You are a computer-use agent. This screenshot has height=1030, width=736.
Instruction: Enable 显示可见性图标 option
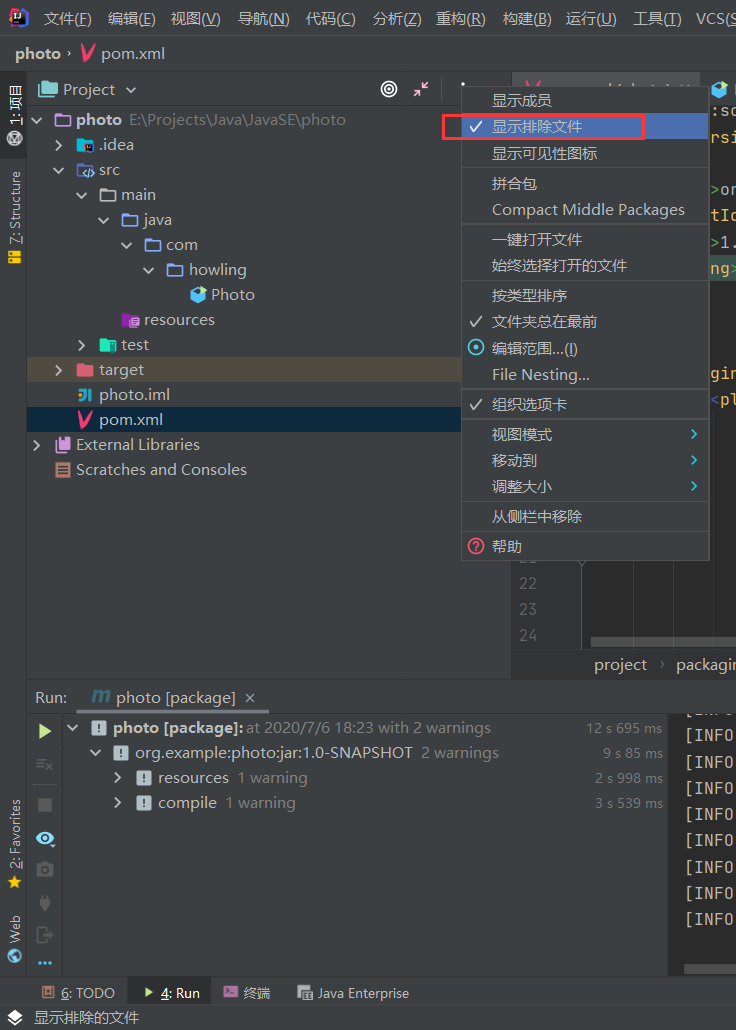[585, 154]
